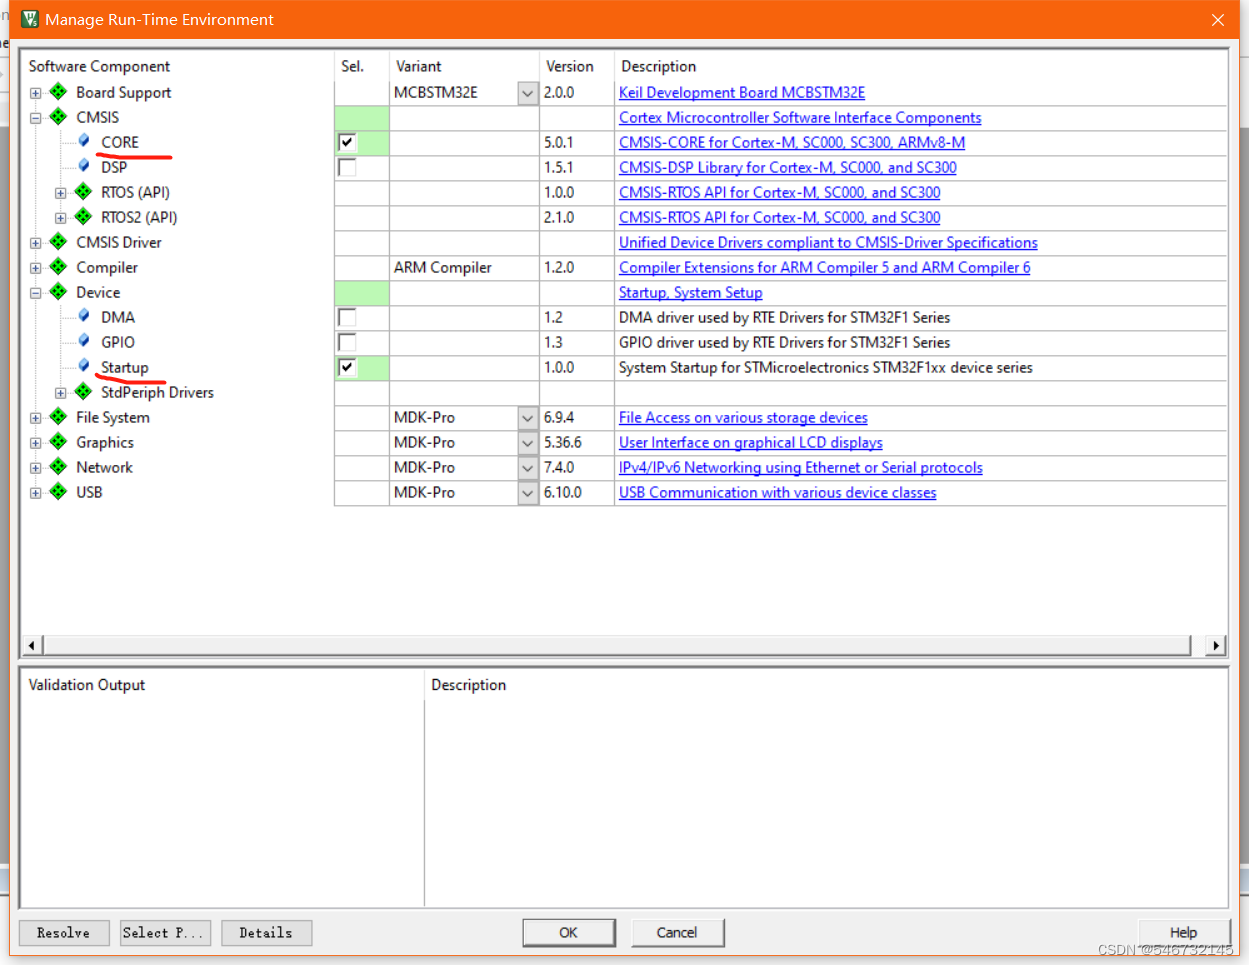Screen dimensions: 1249x965
Task: Open the Startup, System Setup link
Action: (690, 292)
